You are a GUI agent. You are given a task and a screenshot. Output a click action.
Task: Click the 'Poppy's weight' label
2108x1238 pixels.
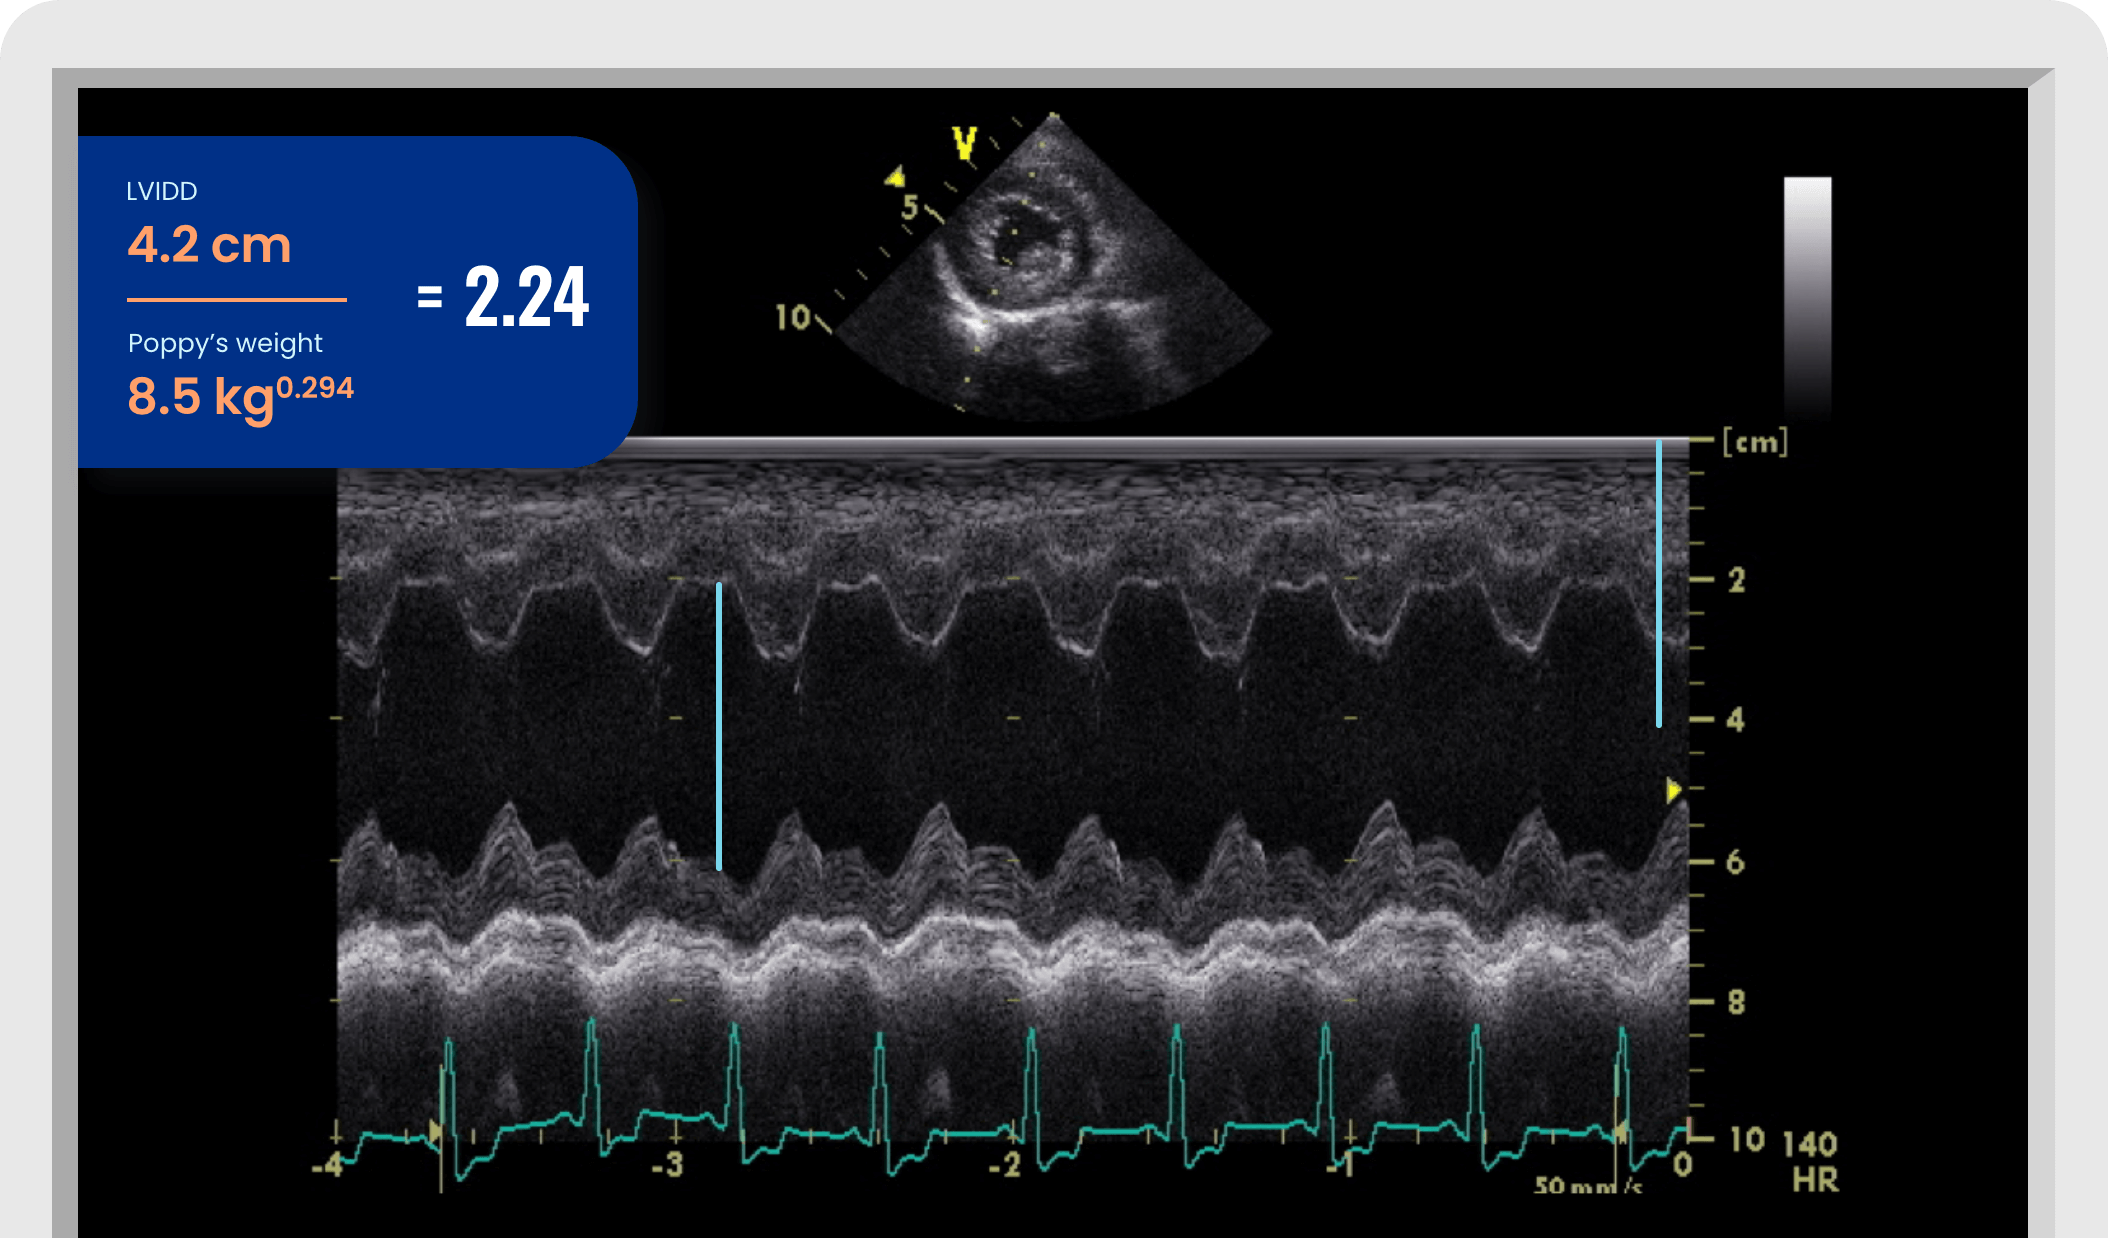tap(225, 343)
